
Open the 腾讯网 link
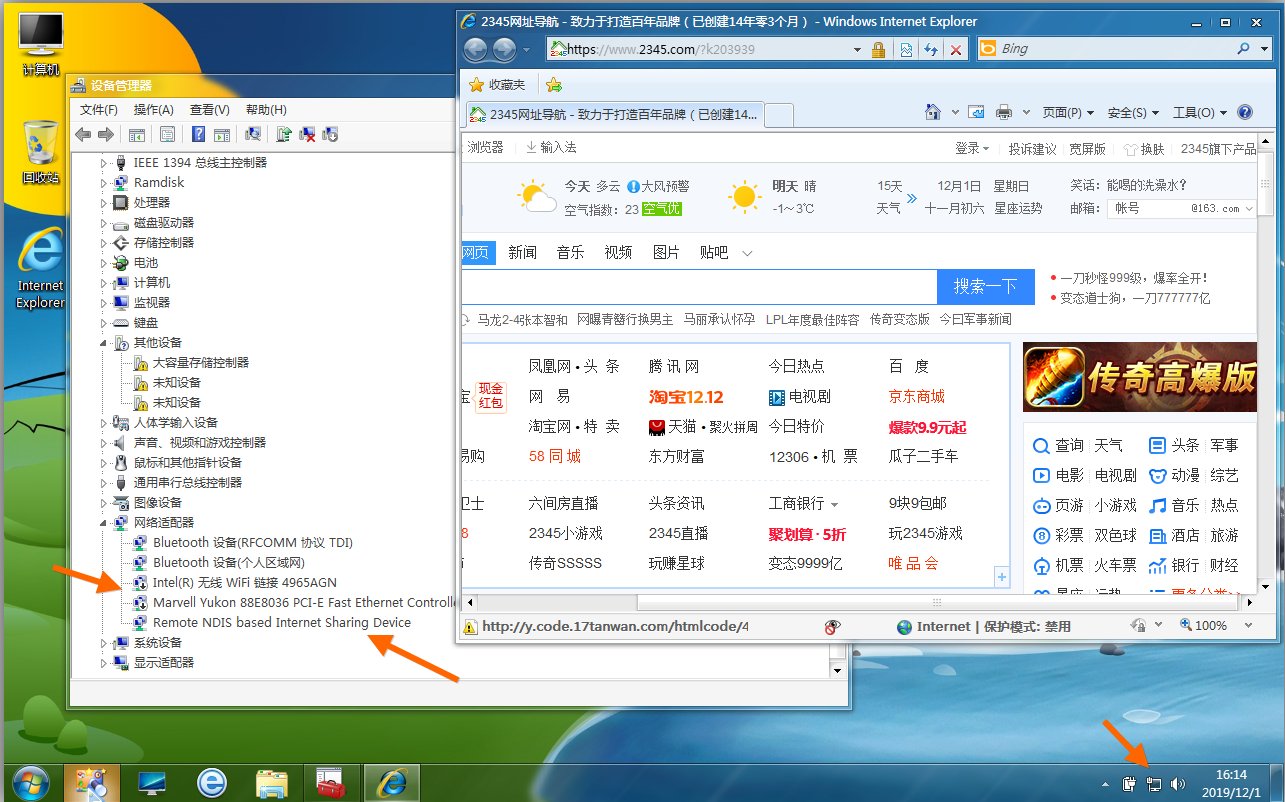coord(674,366)
